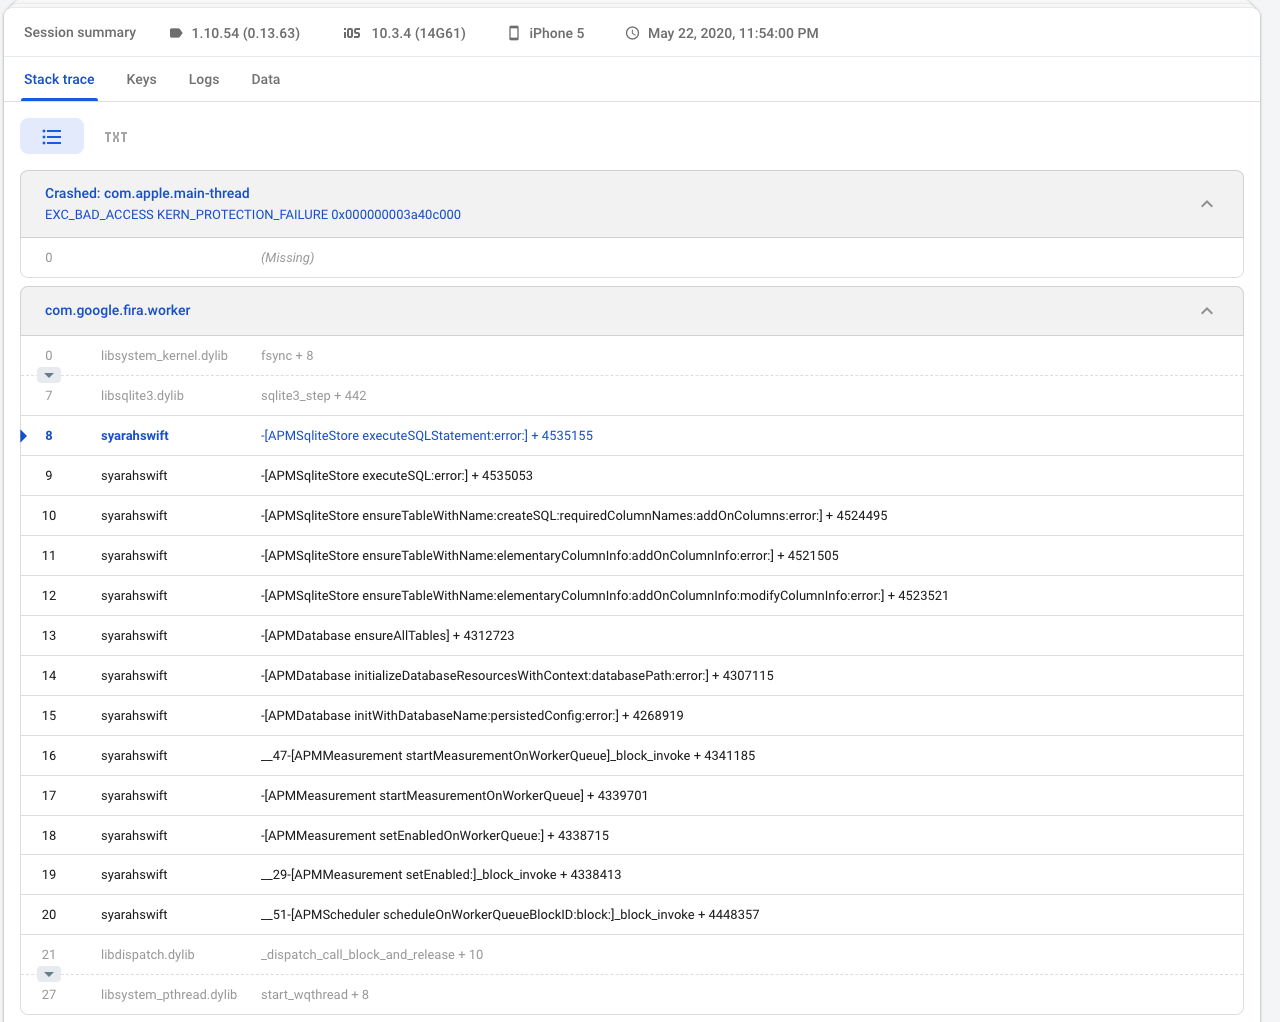The height and width of the screenshot is (1022, 1280).
Task: Collapse the com.google.fira.worker thread section
Action: pos(1207,311)
